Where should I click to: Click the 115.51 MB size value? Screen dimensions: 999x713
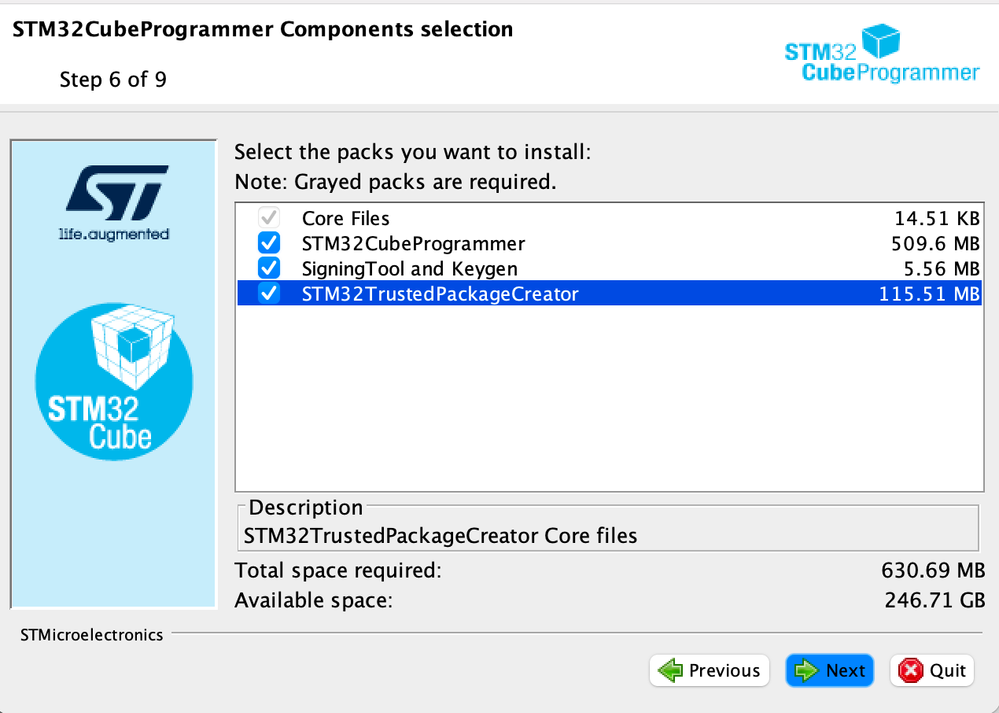click(x=930, y=294)
